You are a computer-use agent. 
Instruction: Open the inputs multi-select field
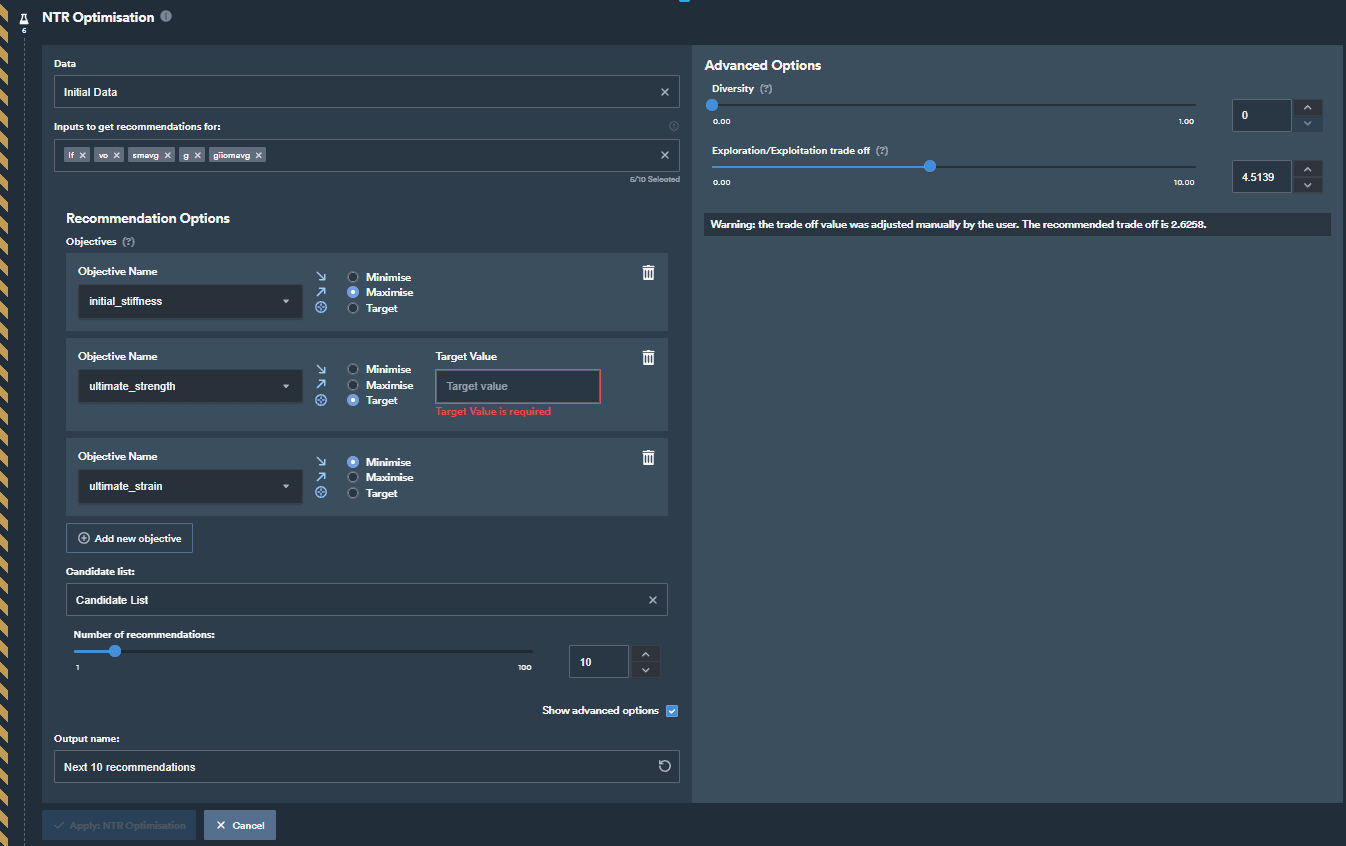[x=367, y=155]
